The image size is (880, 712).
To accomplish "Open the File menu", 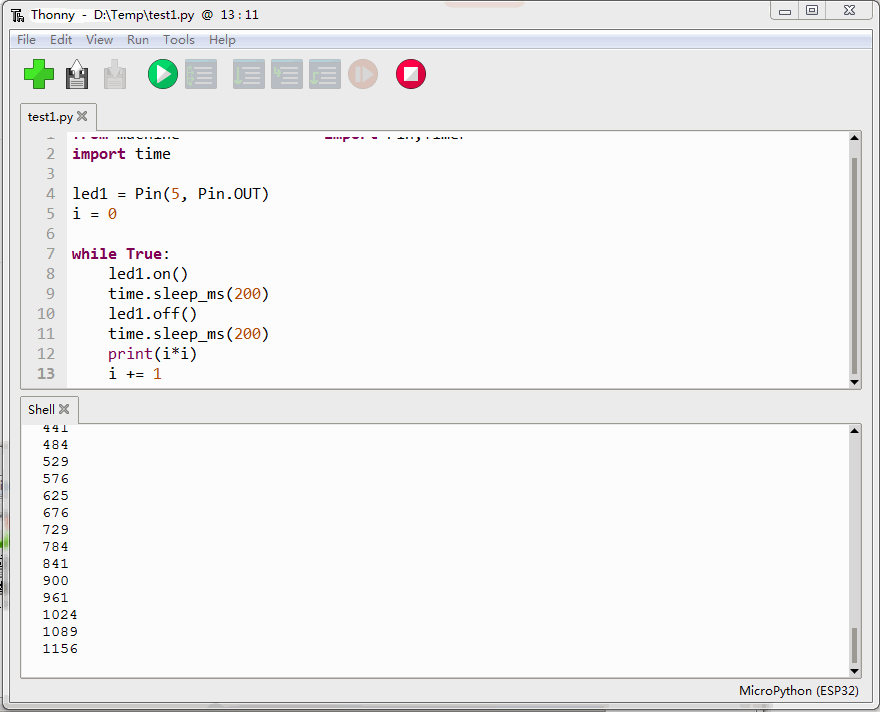I will (26, 40).
